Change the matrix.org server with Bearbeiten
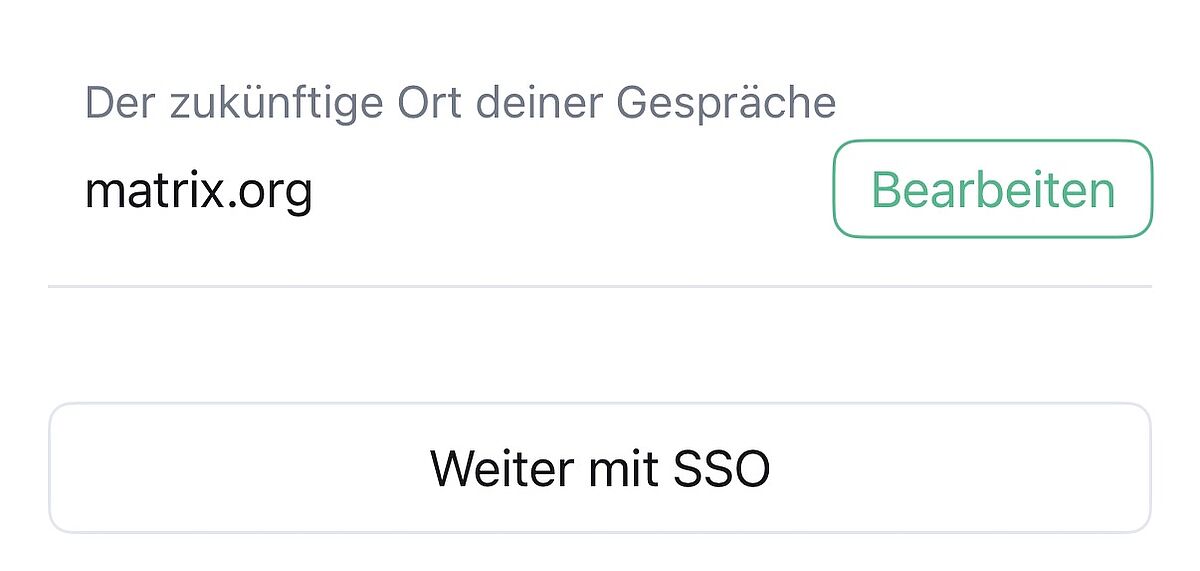The width and height of the screenshot is (1200, 571). [x=992, y=189]
